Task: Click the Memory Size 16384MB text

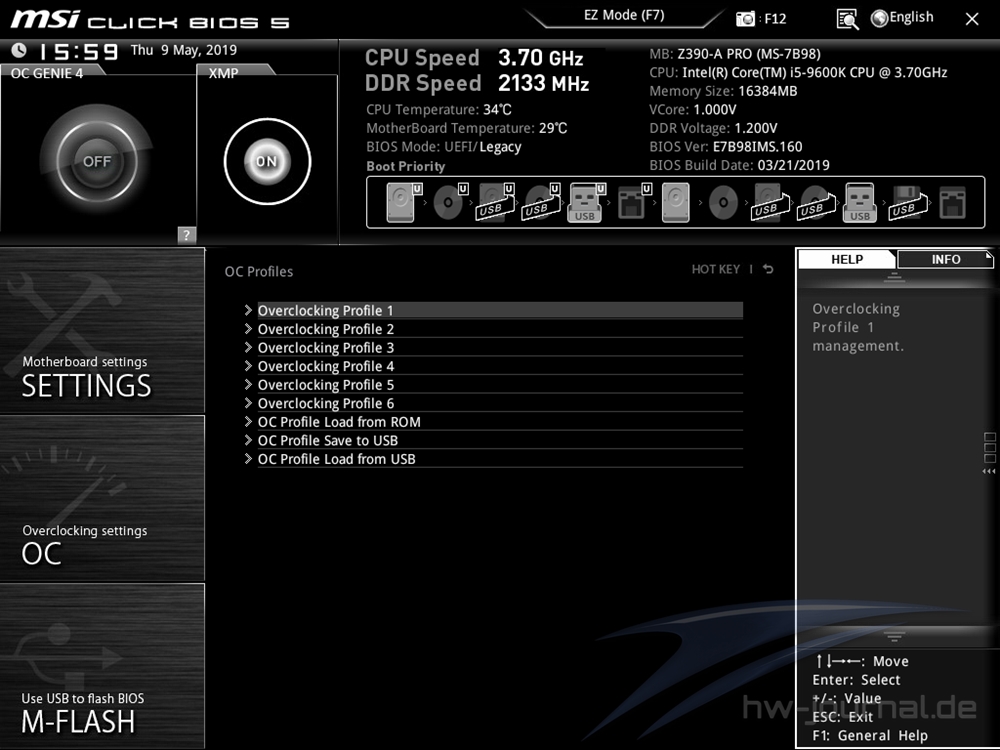Action: [x=723, y=91]
